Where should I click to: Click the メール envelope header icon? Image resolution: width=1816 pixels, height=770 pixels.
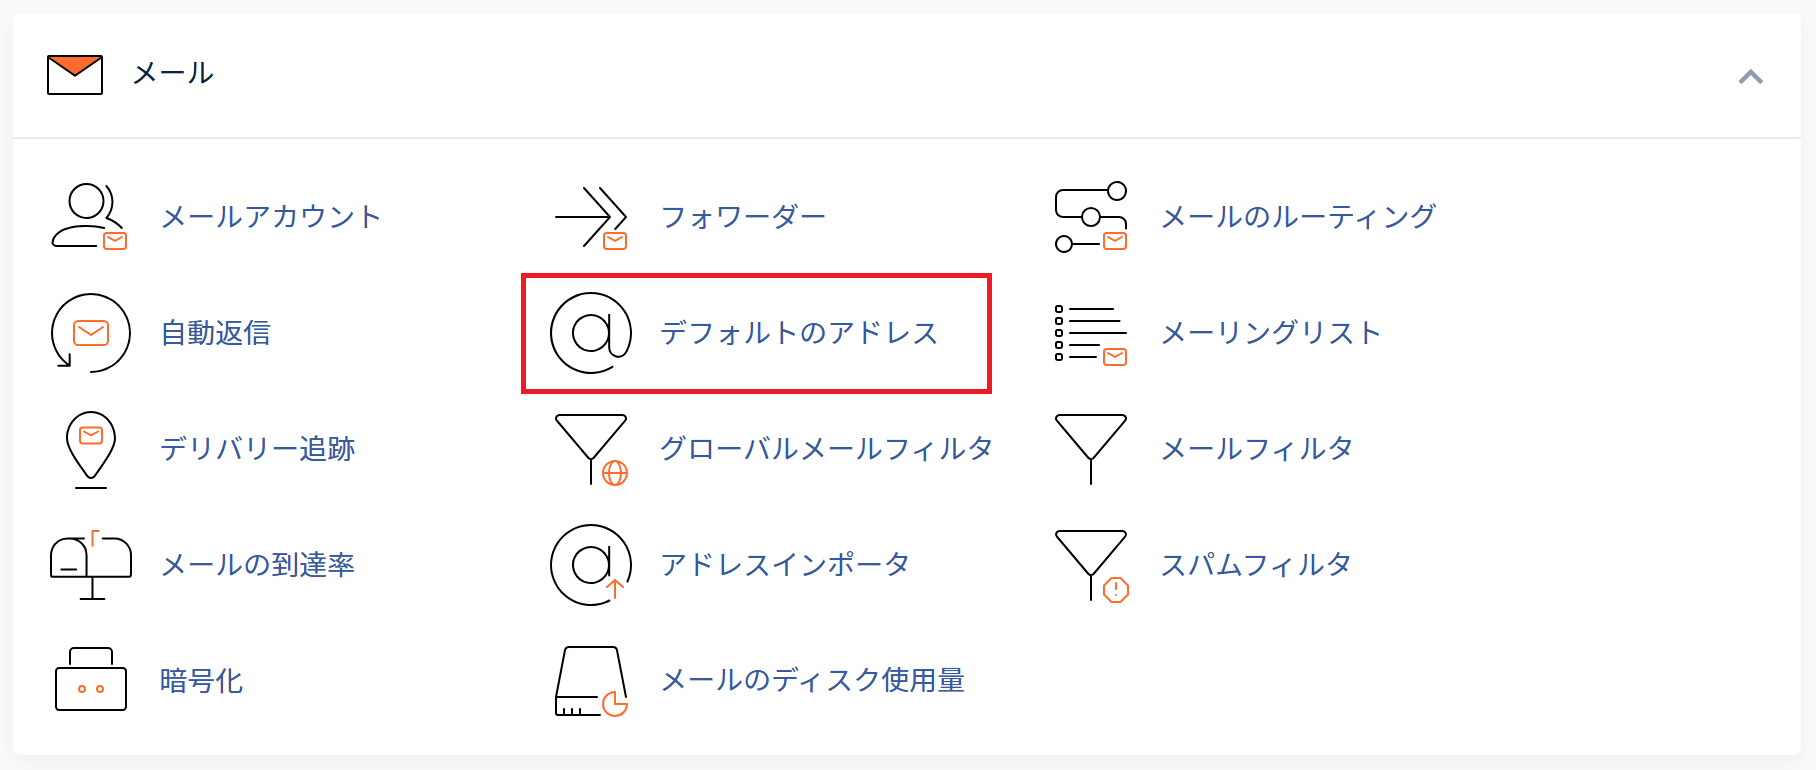click(x=75, y=75)
